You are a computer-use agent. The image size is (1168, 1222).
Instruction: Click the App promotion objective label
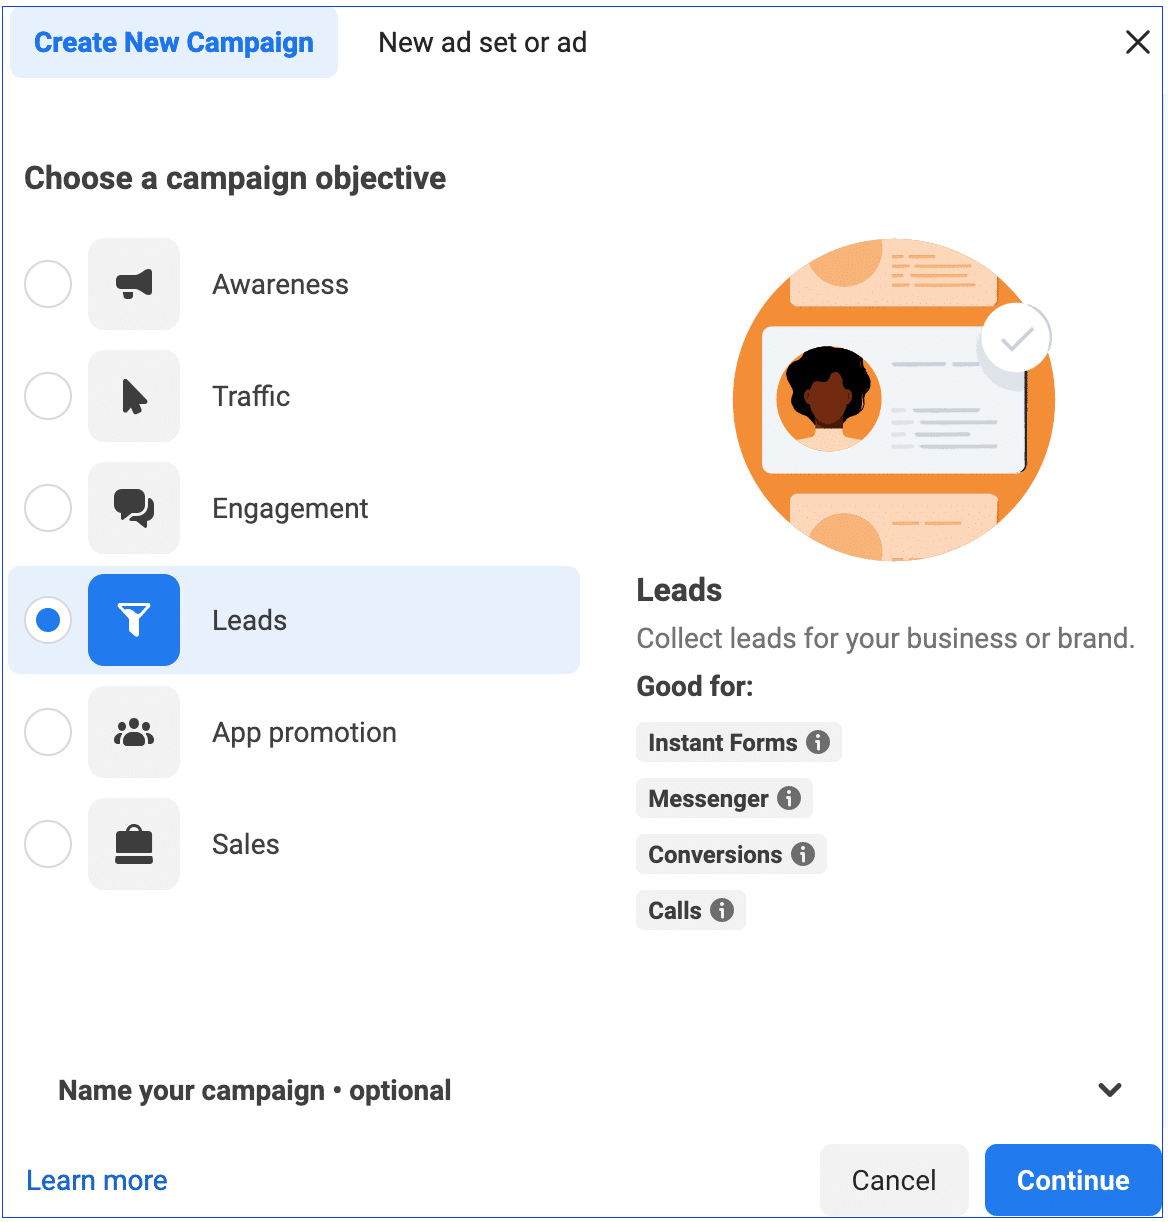click(304, 733)
